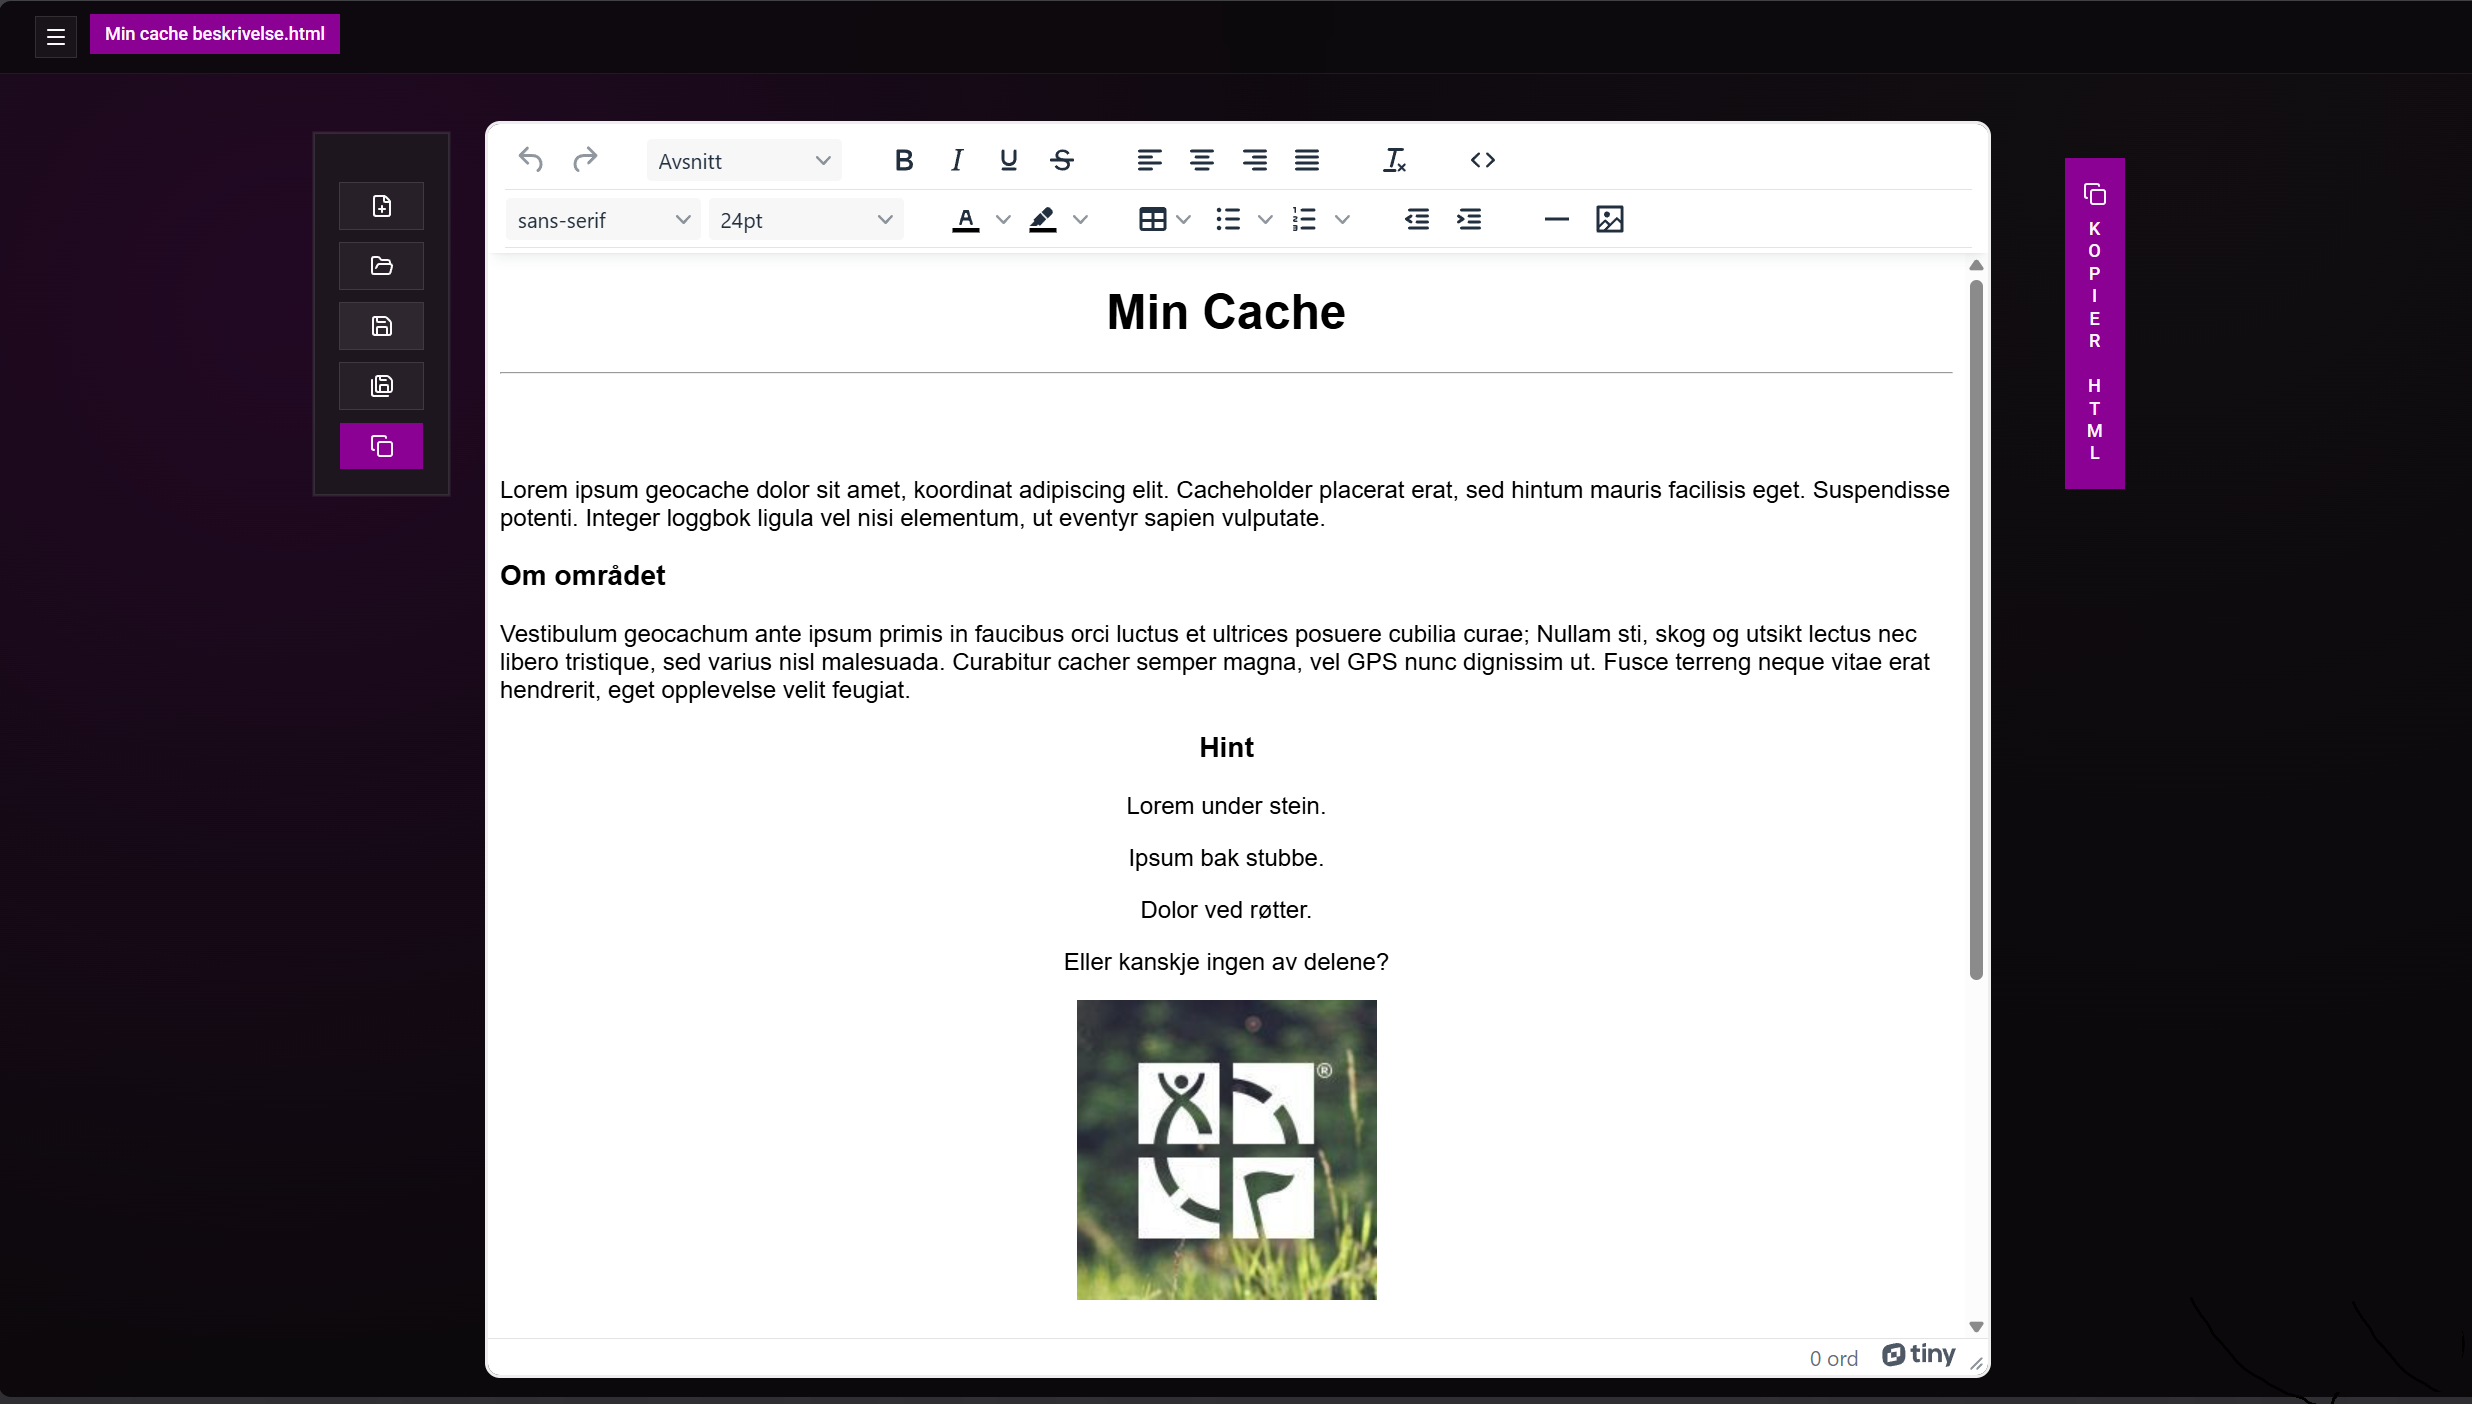Open the 24pt font size dropdown

pyautogui.click(x=806, y=220)
